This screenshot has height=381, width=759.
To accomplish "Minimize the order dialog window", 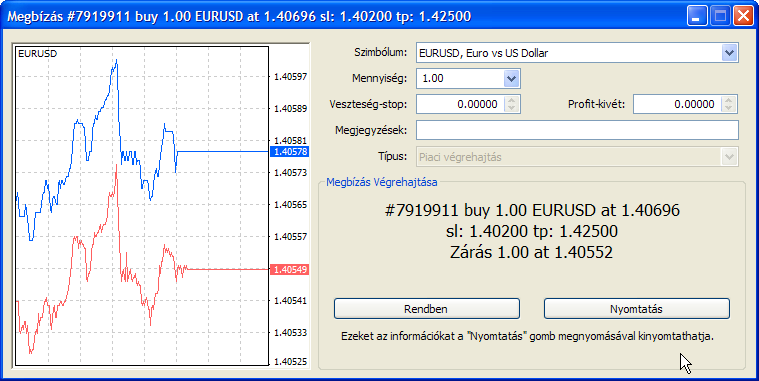I will (x=697, y=16).
